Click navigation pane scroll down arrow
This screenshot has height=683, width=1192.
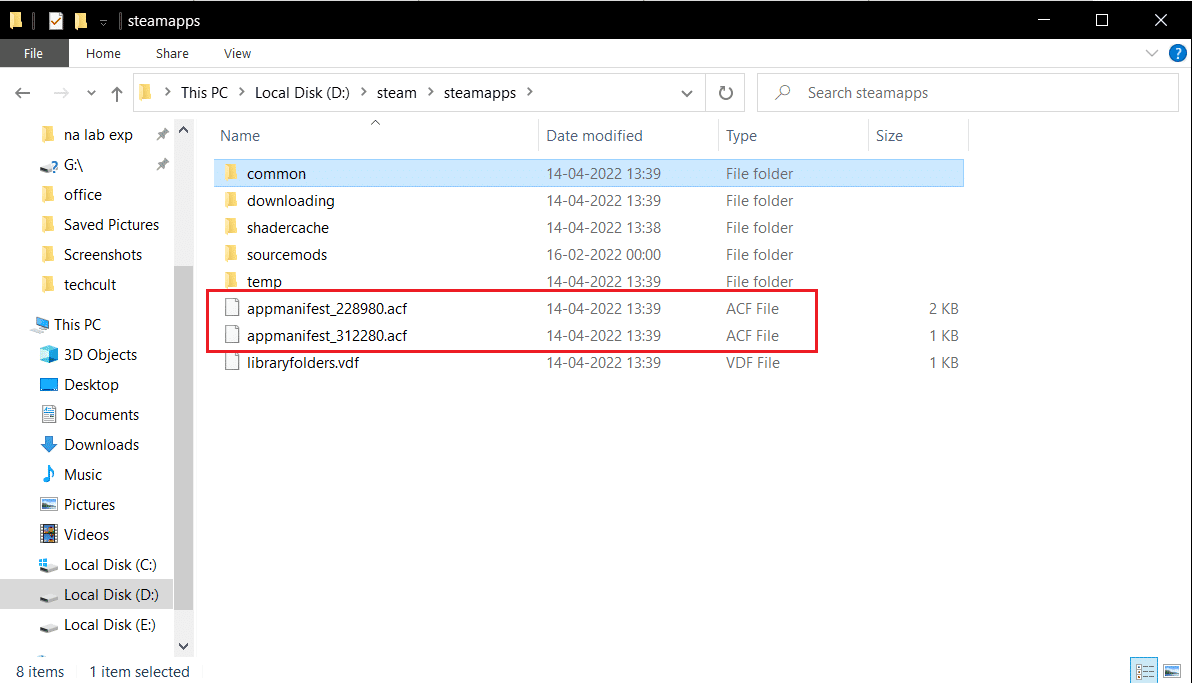[183, 646]
